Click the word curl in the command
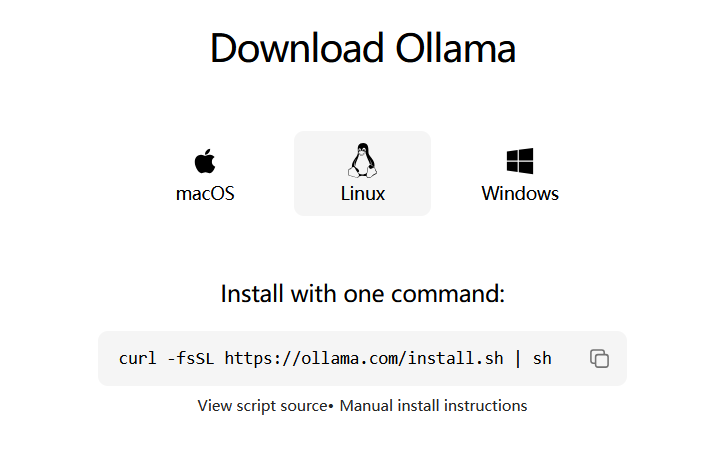The width and height of the screenshot is (728, 451). tap(137, 359)
